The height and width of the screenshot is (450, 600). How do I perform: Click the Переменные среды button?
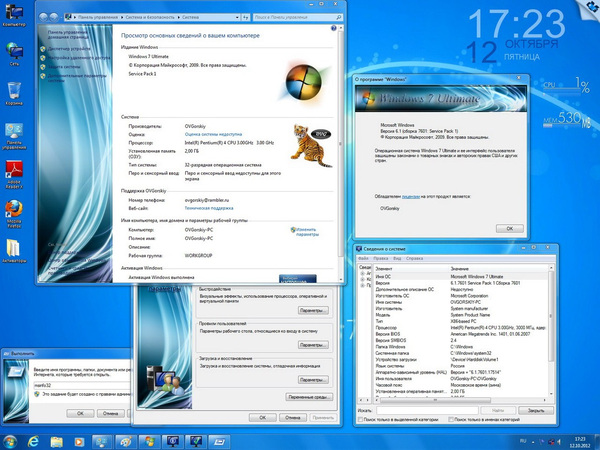310,395
